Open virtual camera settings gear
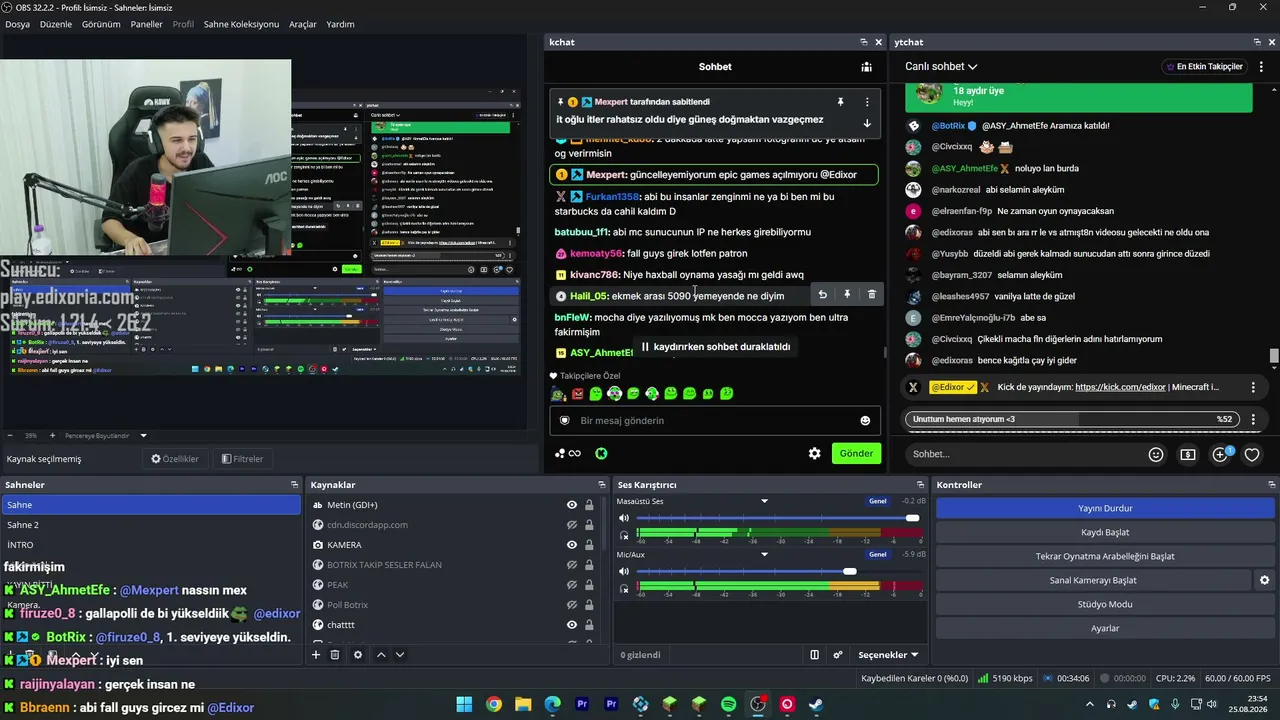Screen dimensions: 1280x720 (1264, 580)
